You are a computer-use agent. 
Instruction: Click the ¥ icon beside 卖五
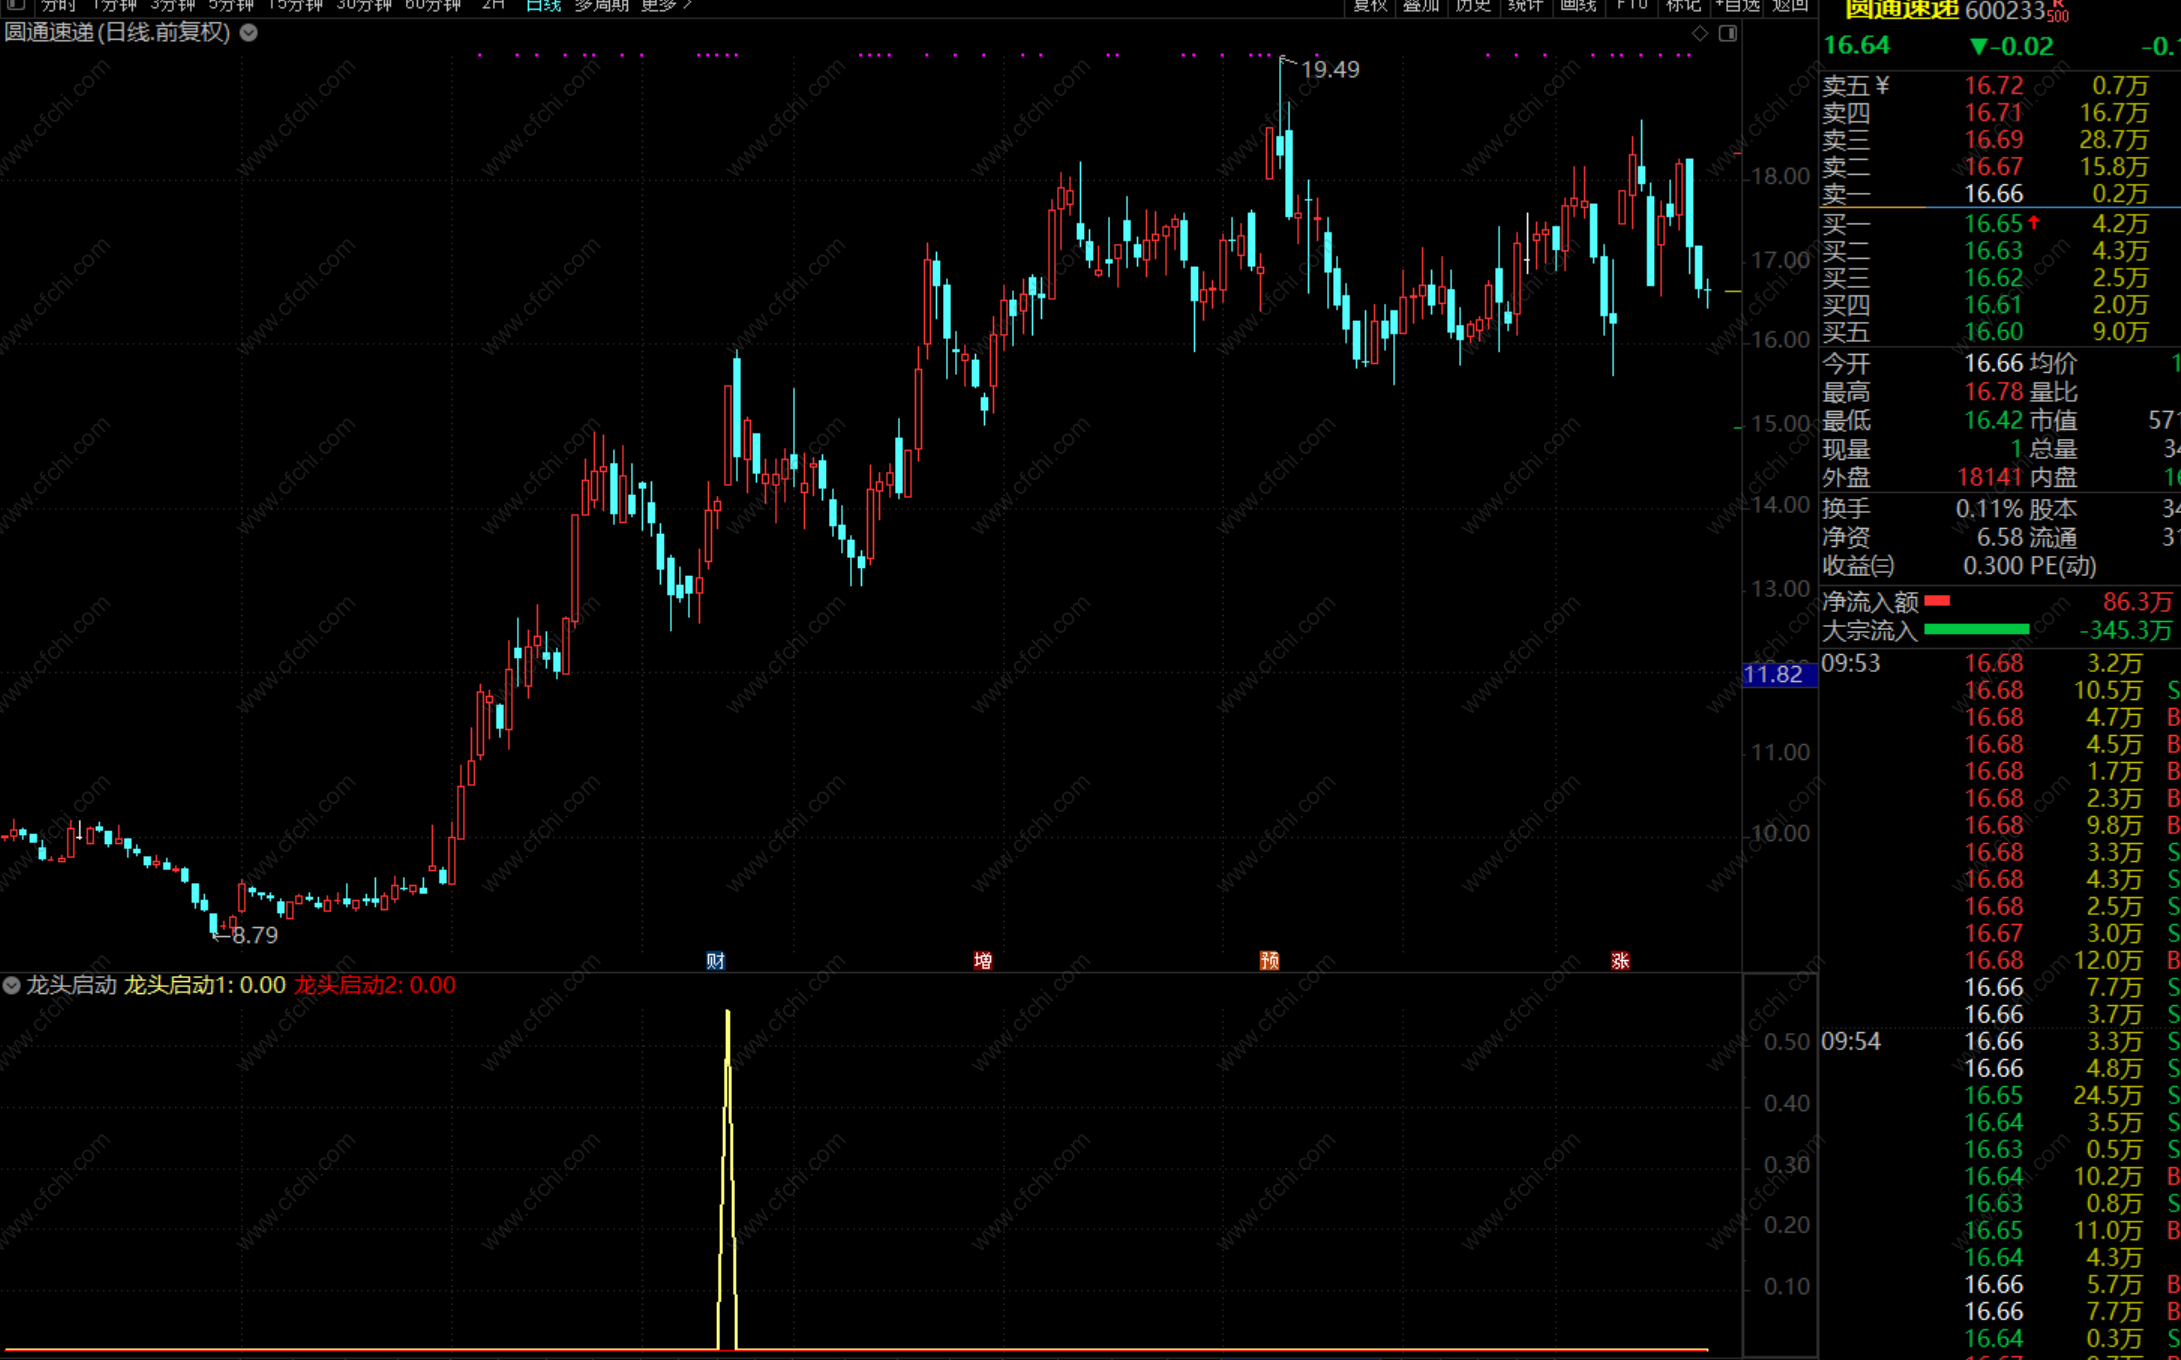pyautogui.click(x=1883, y=86)
